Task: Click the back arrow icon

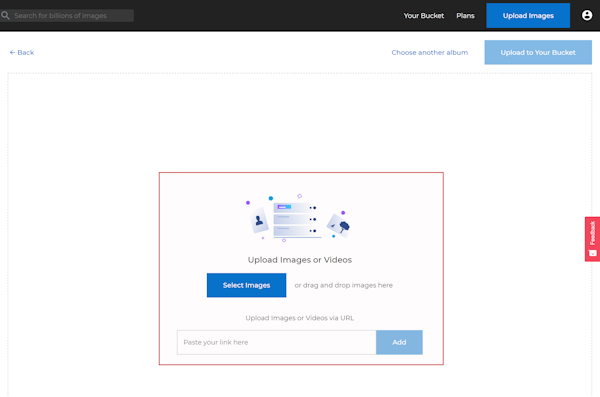Action: click(12, 52)
